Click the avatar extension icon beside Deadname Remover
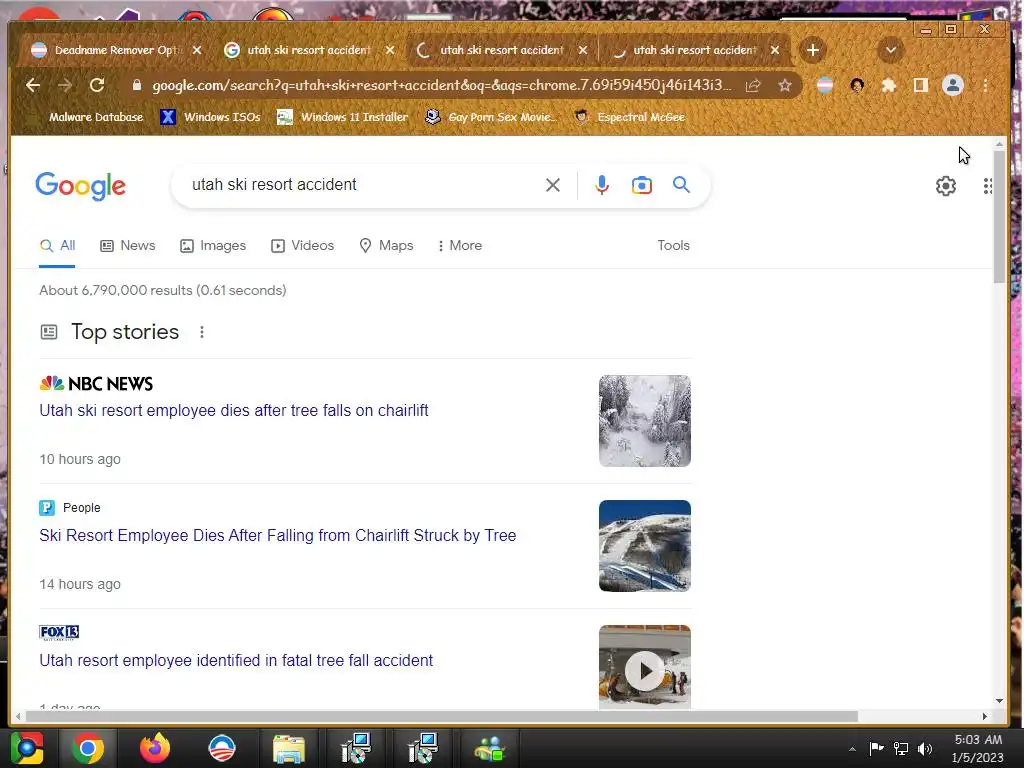Screen dimensions: 1024x768 [x=857, y=86]
